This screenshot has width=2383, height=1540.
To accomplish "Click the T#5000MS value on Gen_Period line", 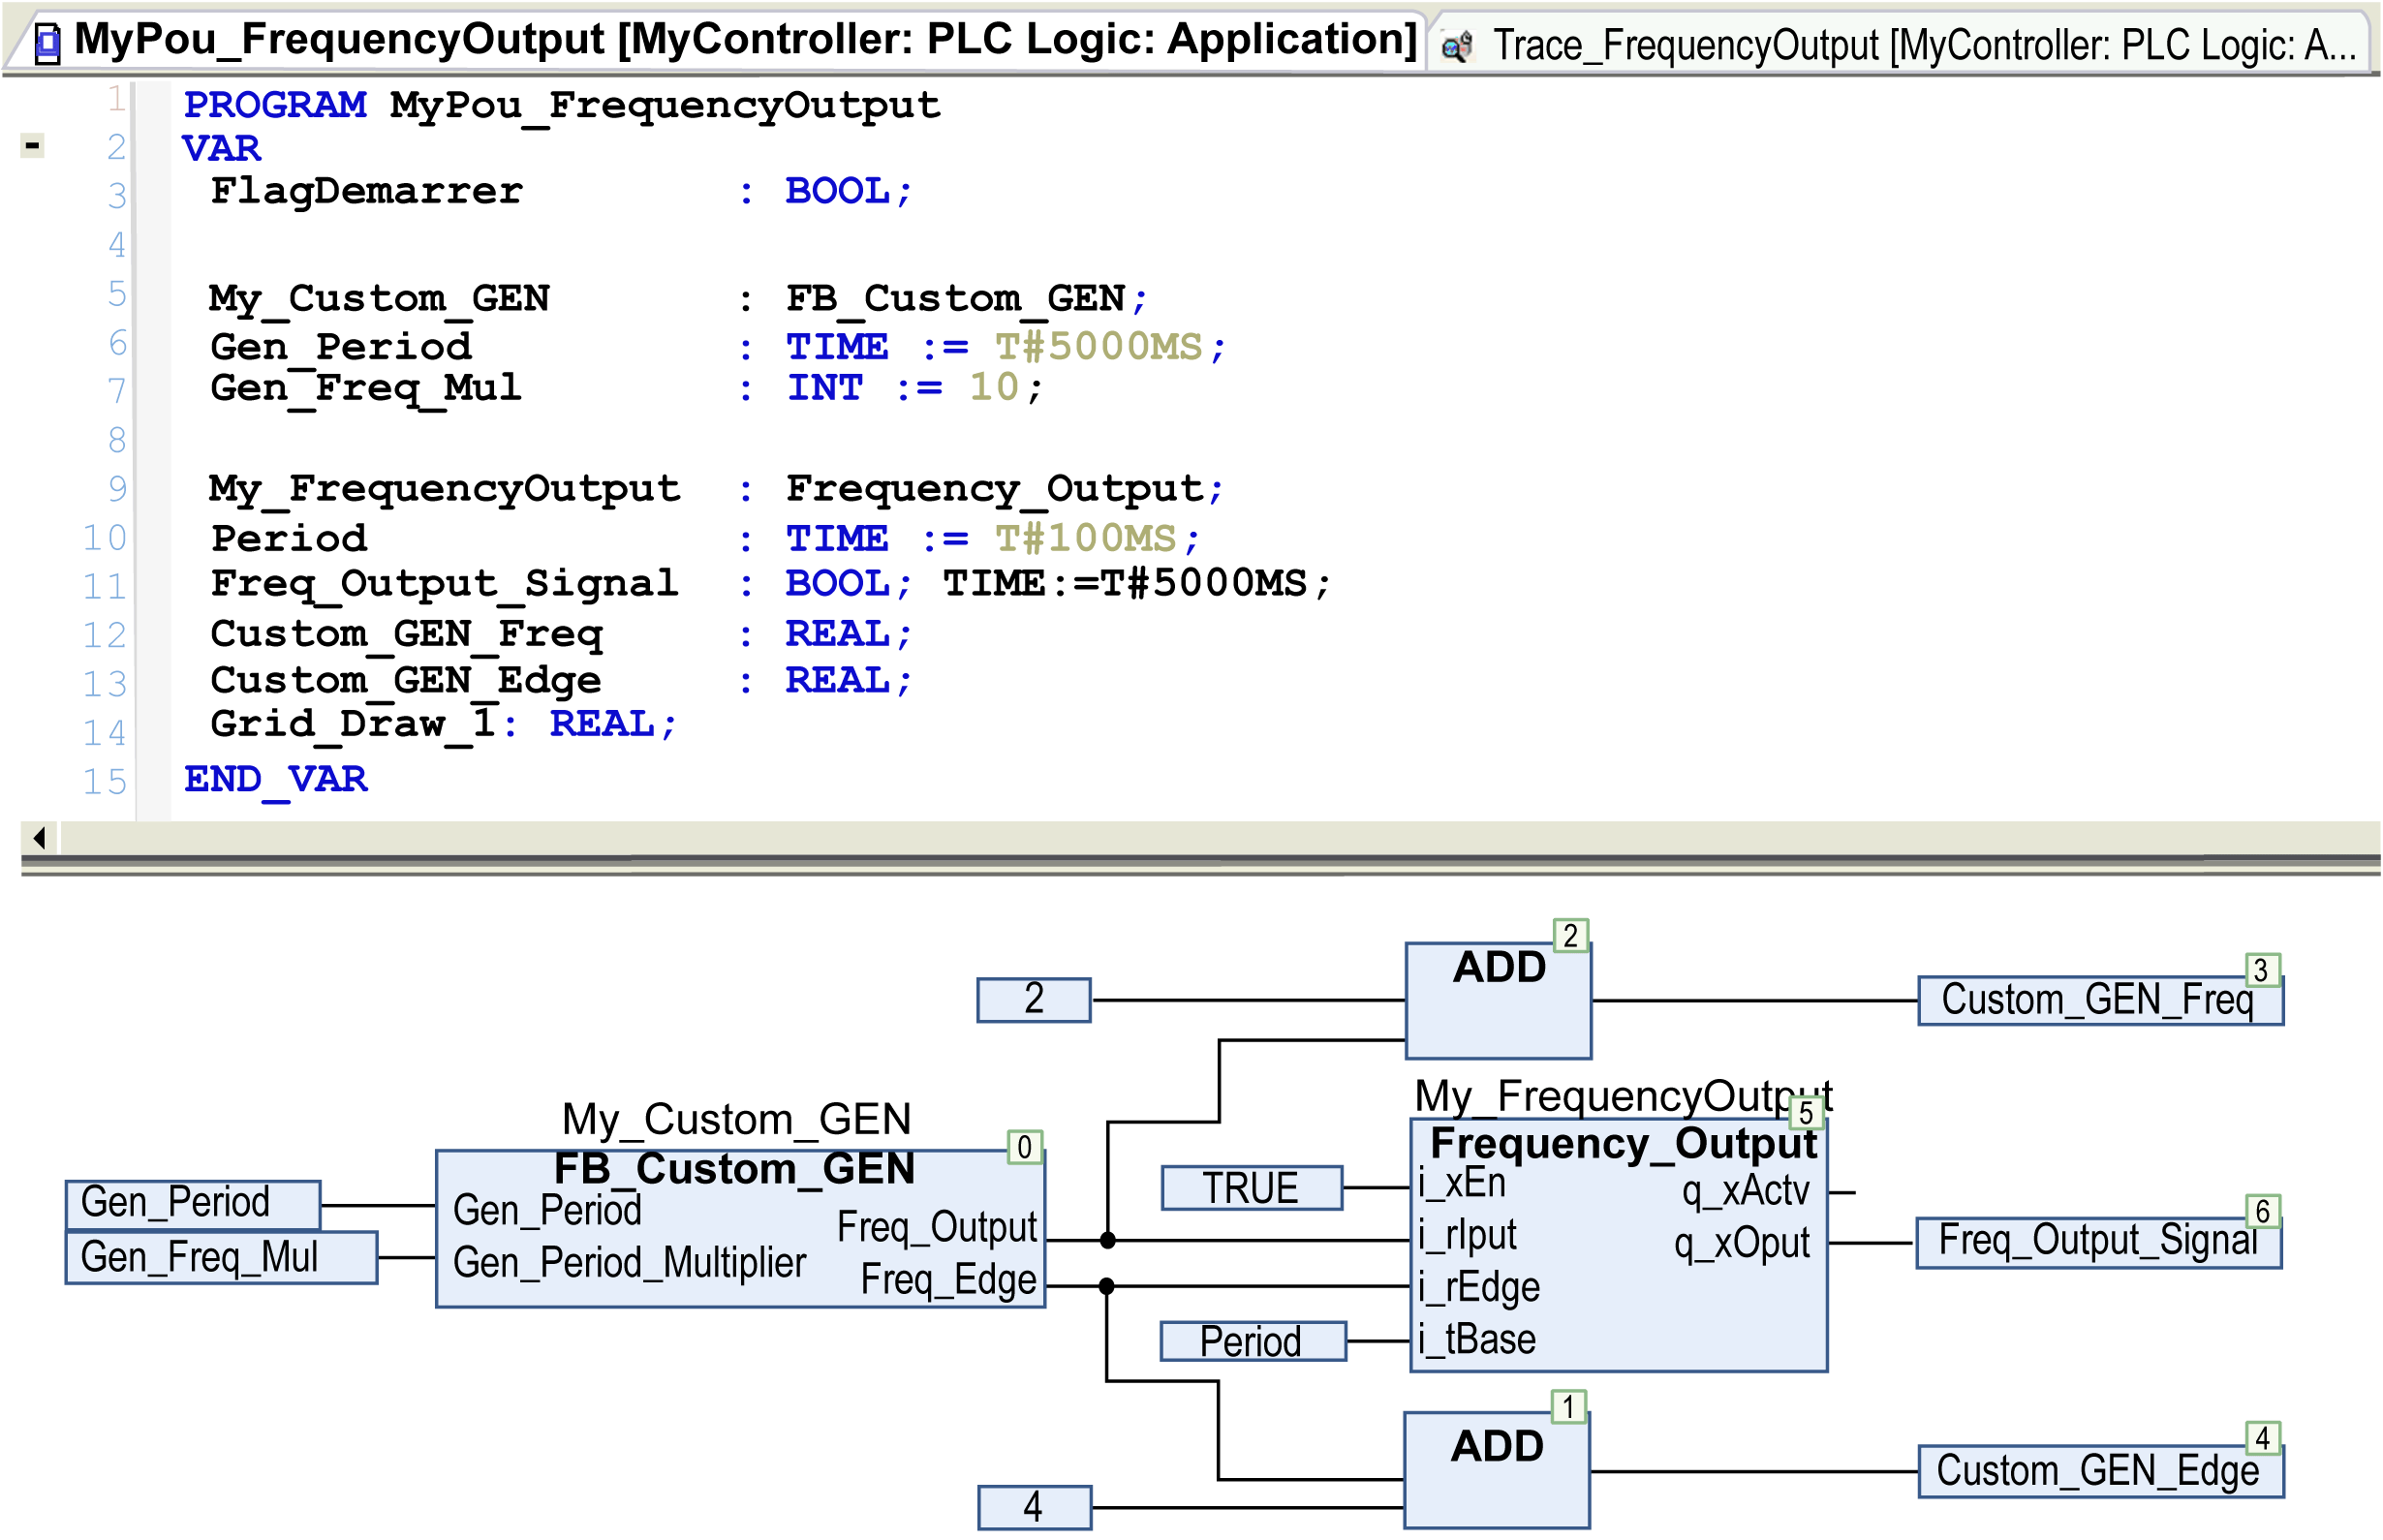I will pos(1097,347).
